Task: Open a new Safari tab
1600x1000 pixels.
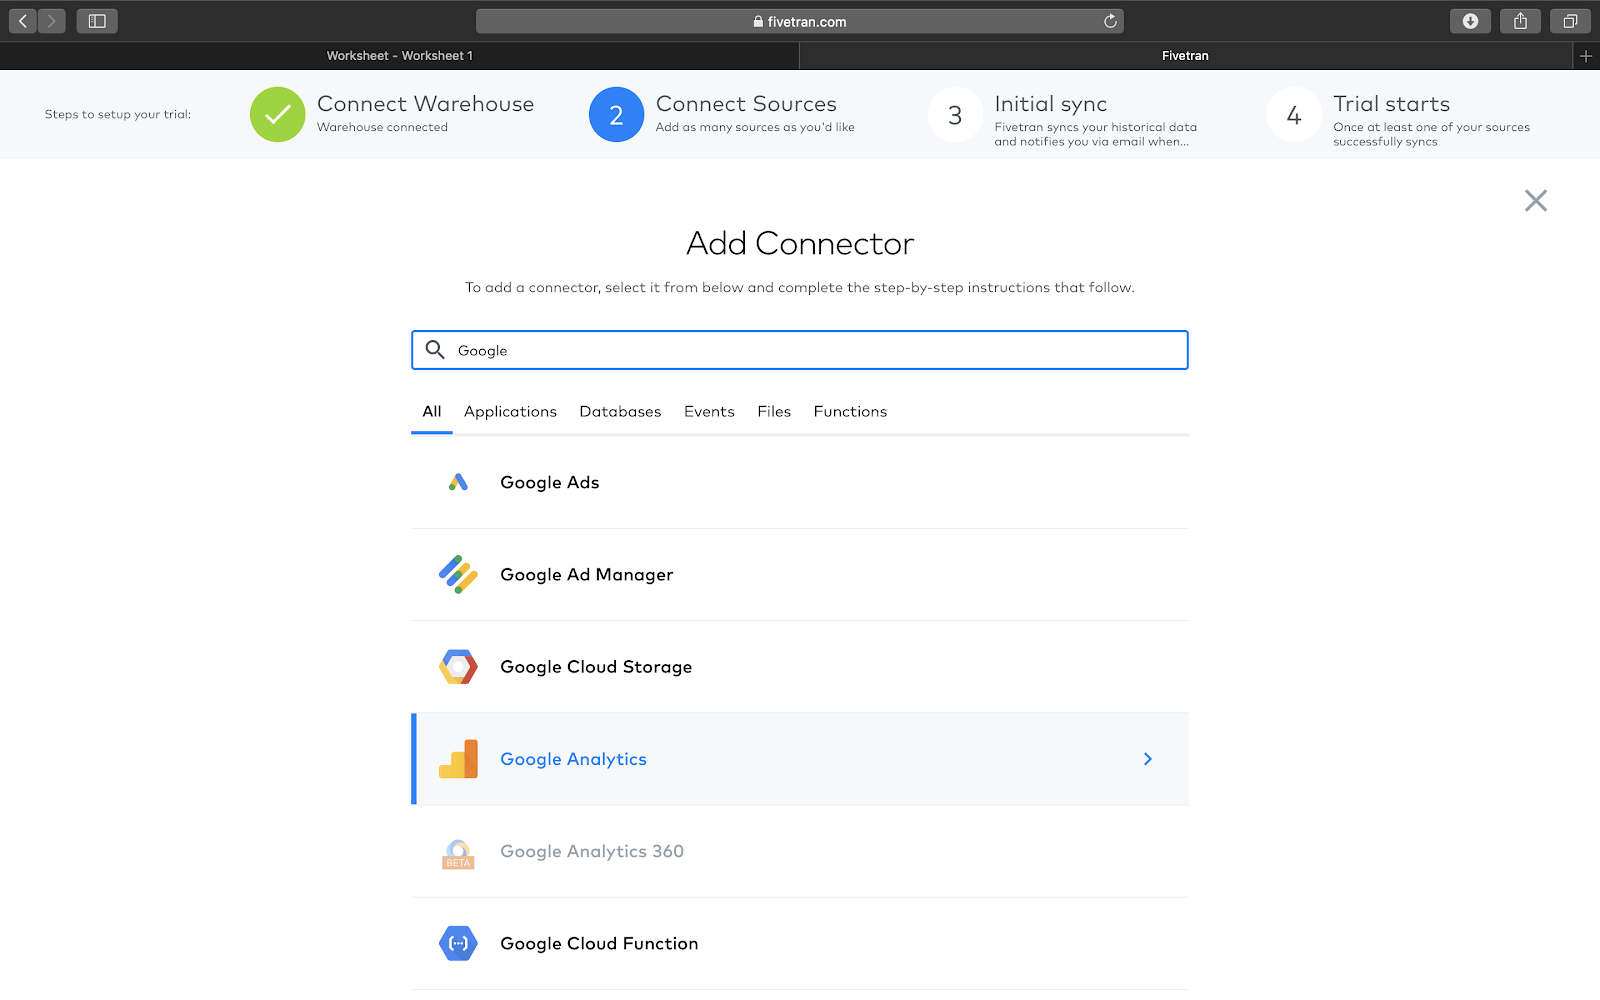Action: [1586, 56]
